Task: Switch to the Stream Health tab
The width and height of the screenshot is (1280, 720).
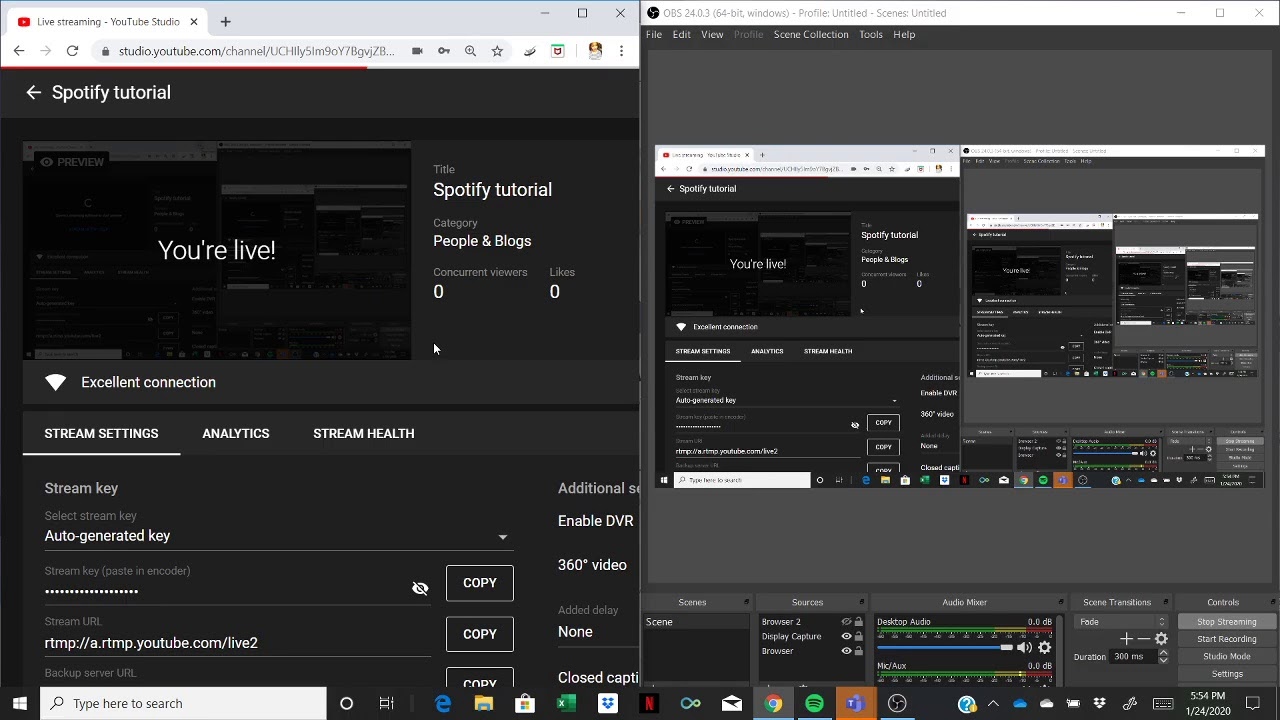Action: click(364, 433)
